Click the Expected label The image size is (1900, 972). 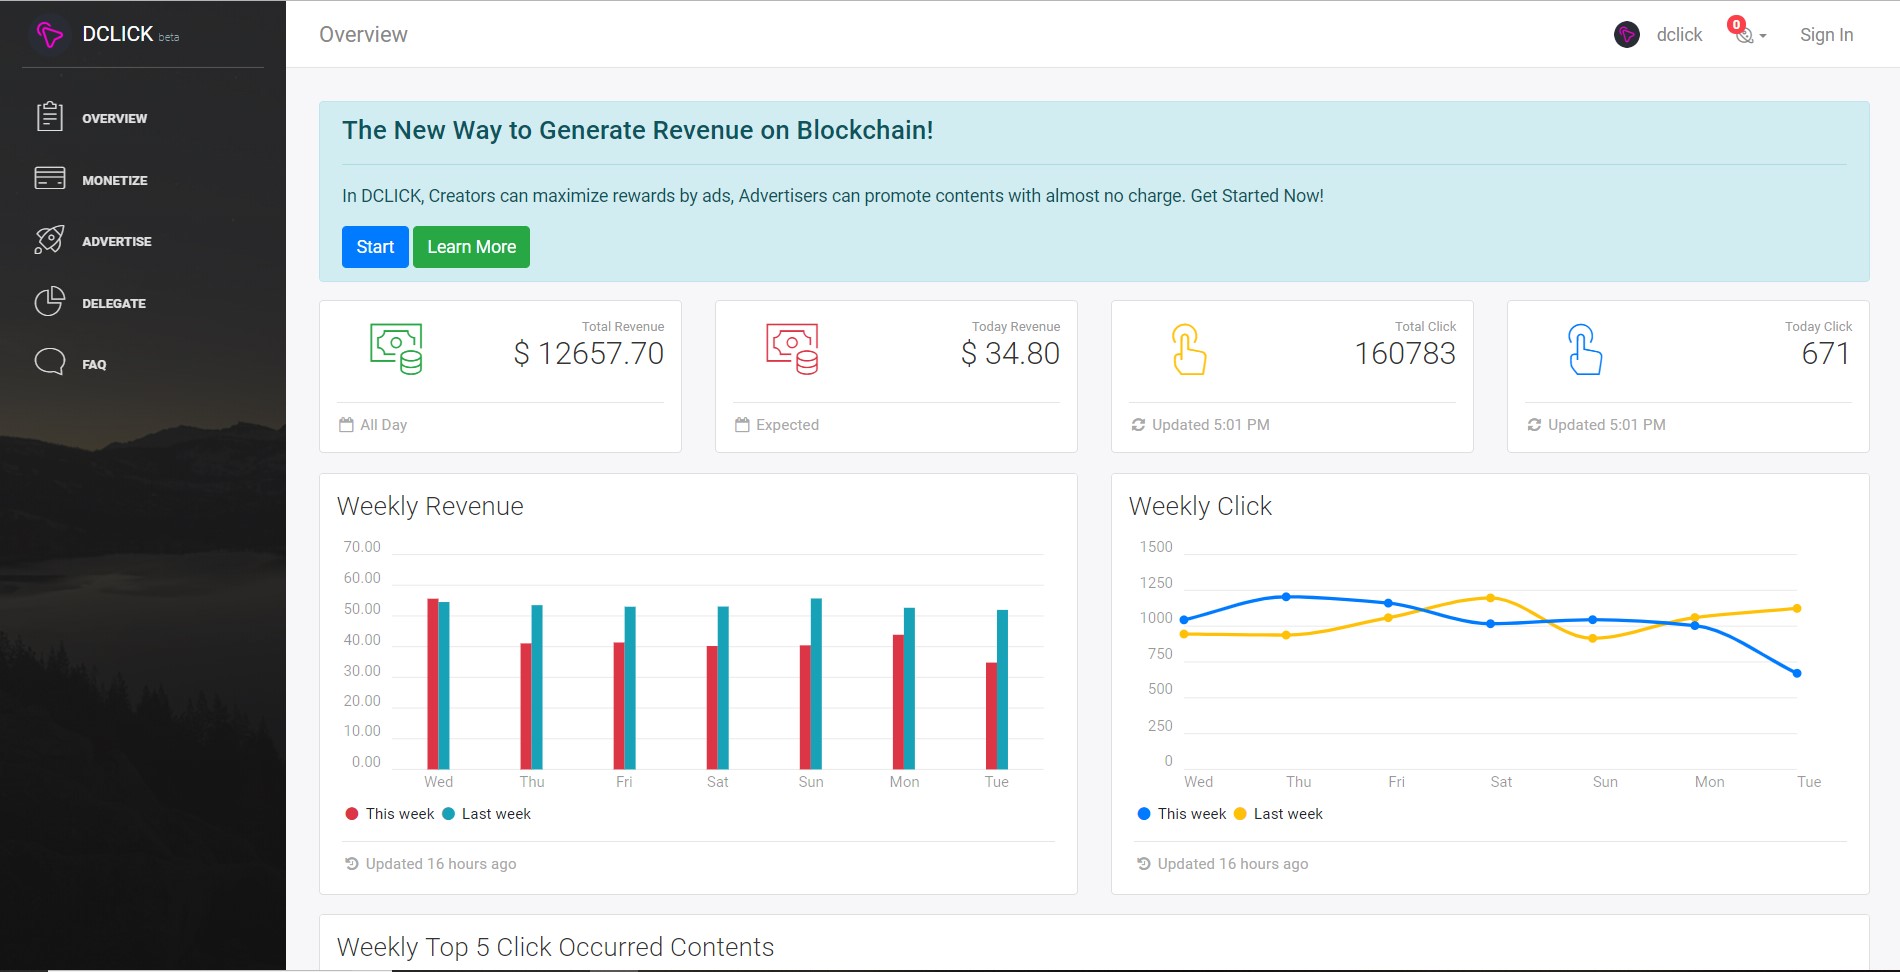pyautogui.click(x=787, y=425)
